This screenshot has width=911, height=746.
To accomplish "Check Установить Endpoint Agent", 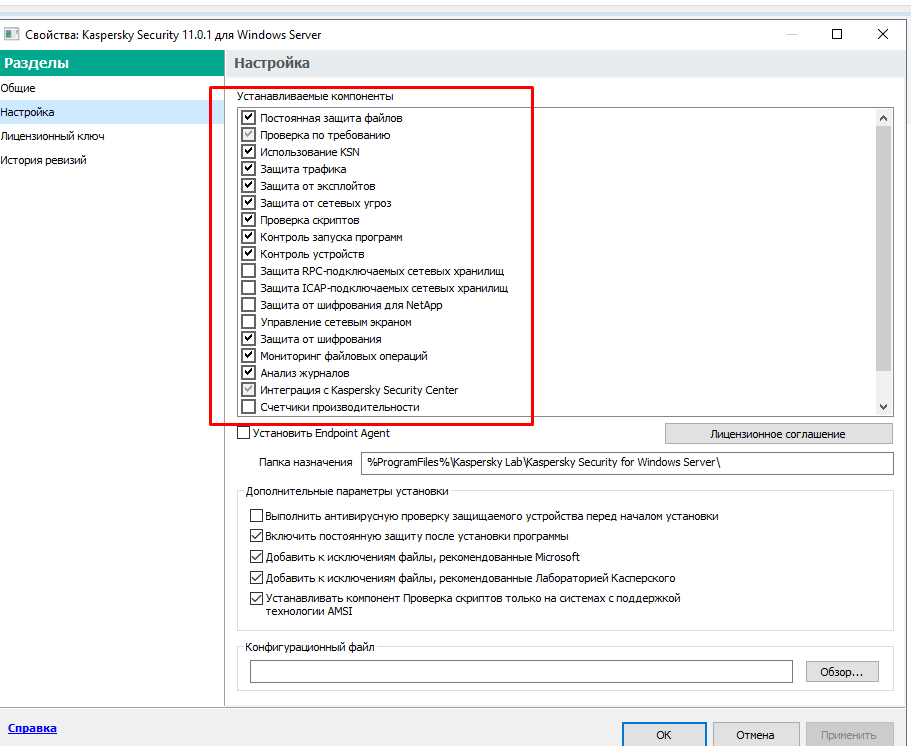I will pyautogui.click(x=243, y=433).
